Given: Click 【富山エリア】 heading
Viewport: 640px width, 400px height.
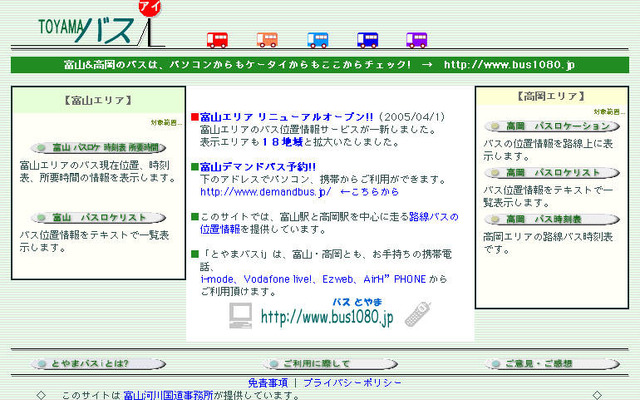Looking at the screenshot, I should tap(98, 100).
